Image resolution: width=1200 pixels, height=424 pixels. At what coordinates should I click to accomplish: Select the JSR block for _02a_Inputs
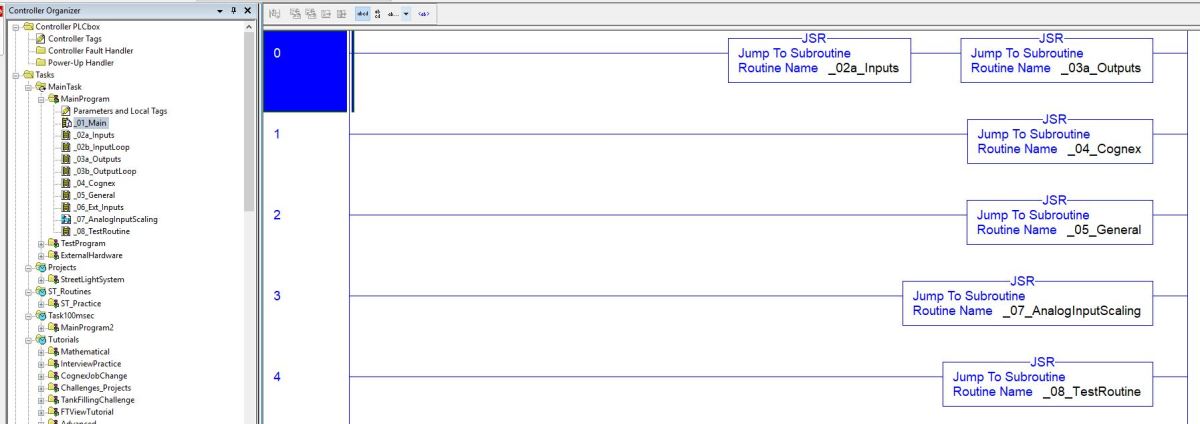820,59
